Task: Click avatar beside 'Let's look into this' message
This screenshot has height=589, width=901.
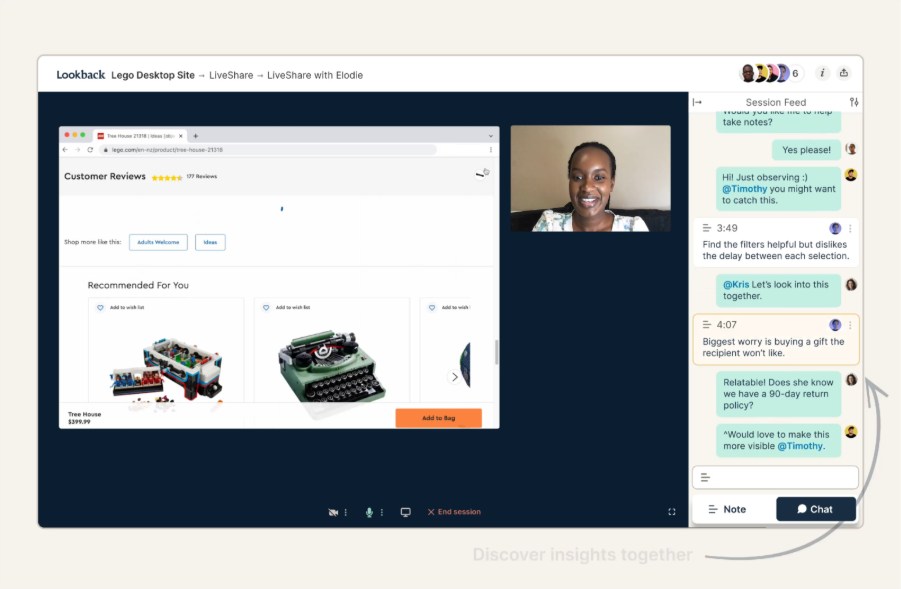Action: coord(851,284)
